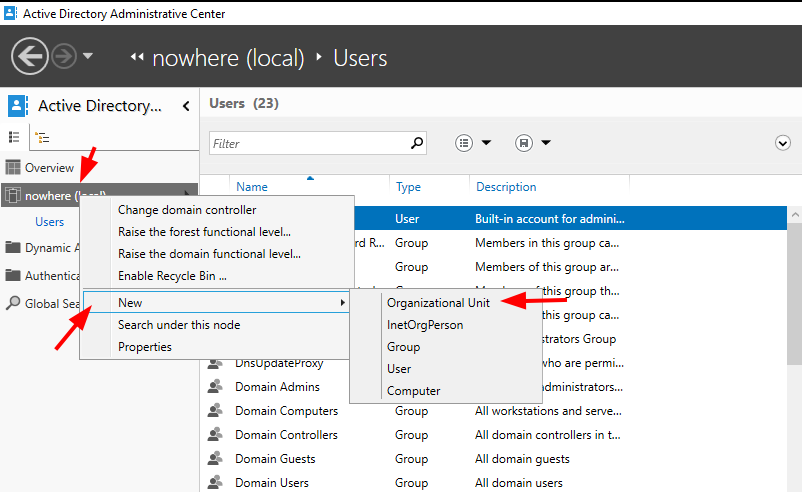Select the Domain Computers row
802x492 pixels.
(x=493, y=411)
